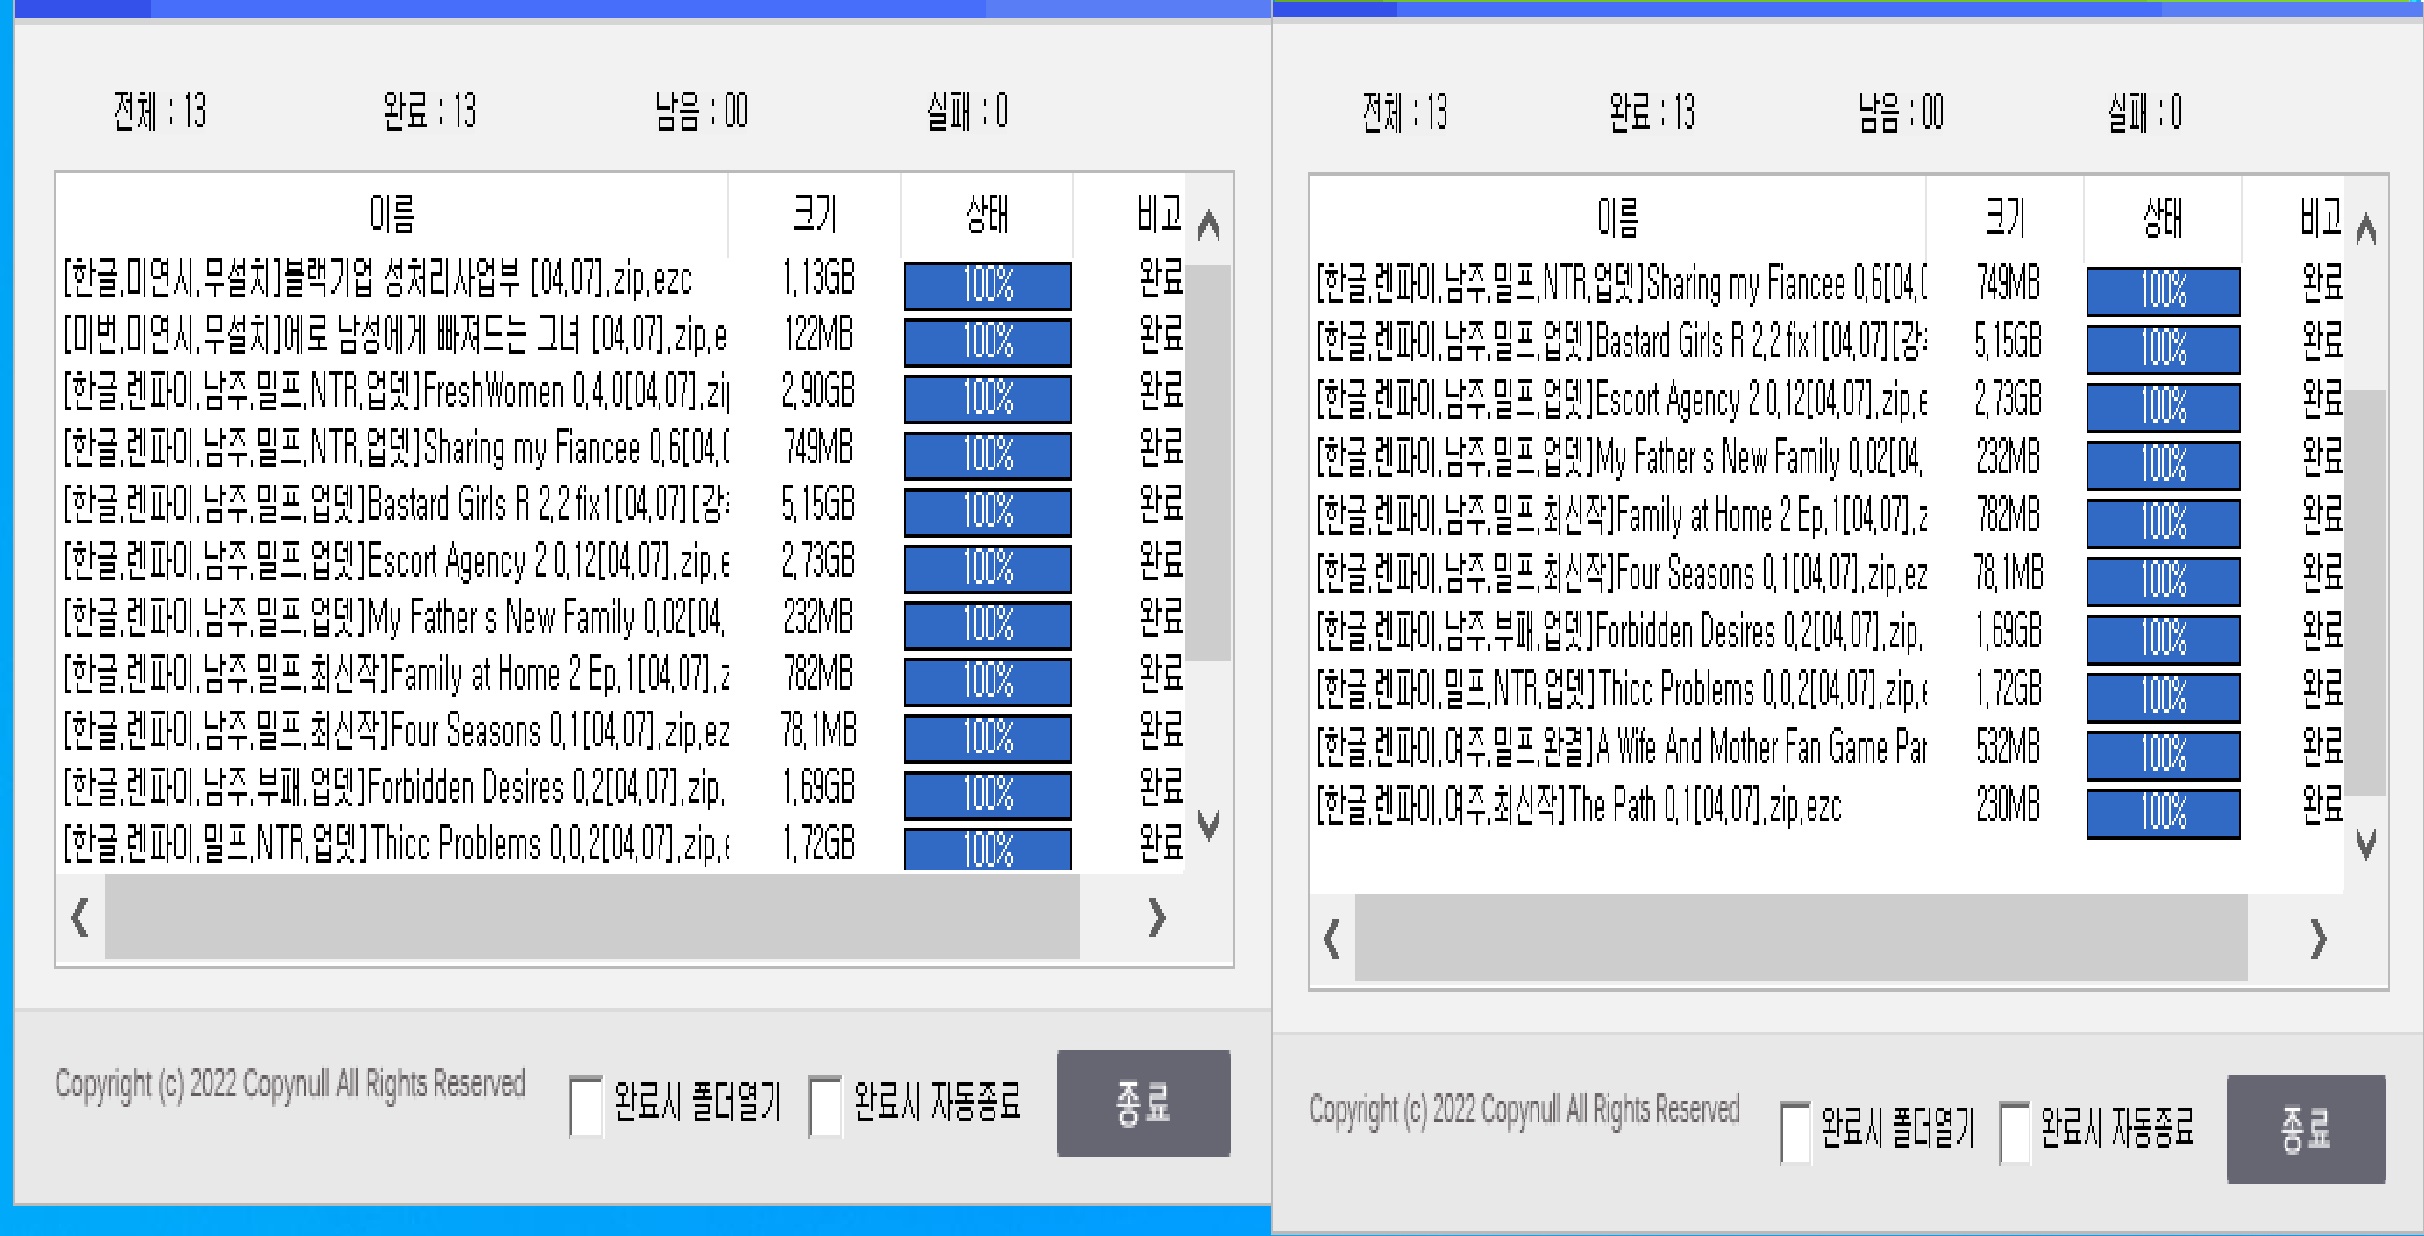This screenshot has width=2424, height=1236.
Task: Click right window's scroll up arrow
Action: point(2365,230)
